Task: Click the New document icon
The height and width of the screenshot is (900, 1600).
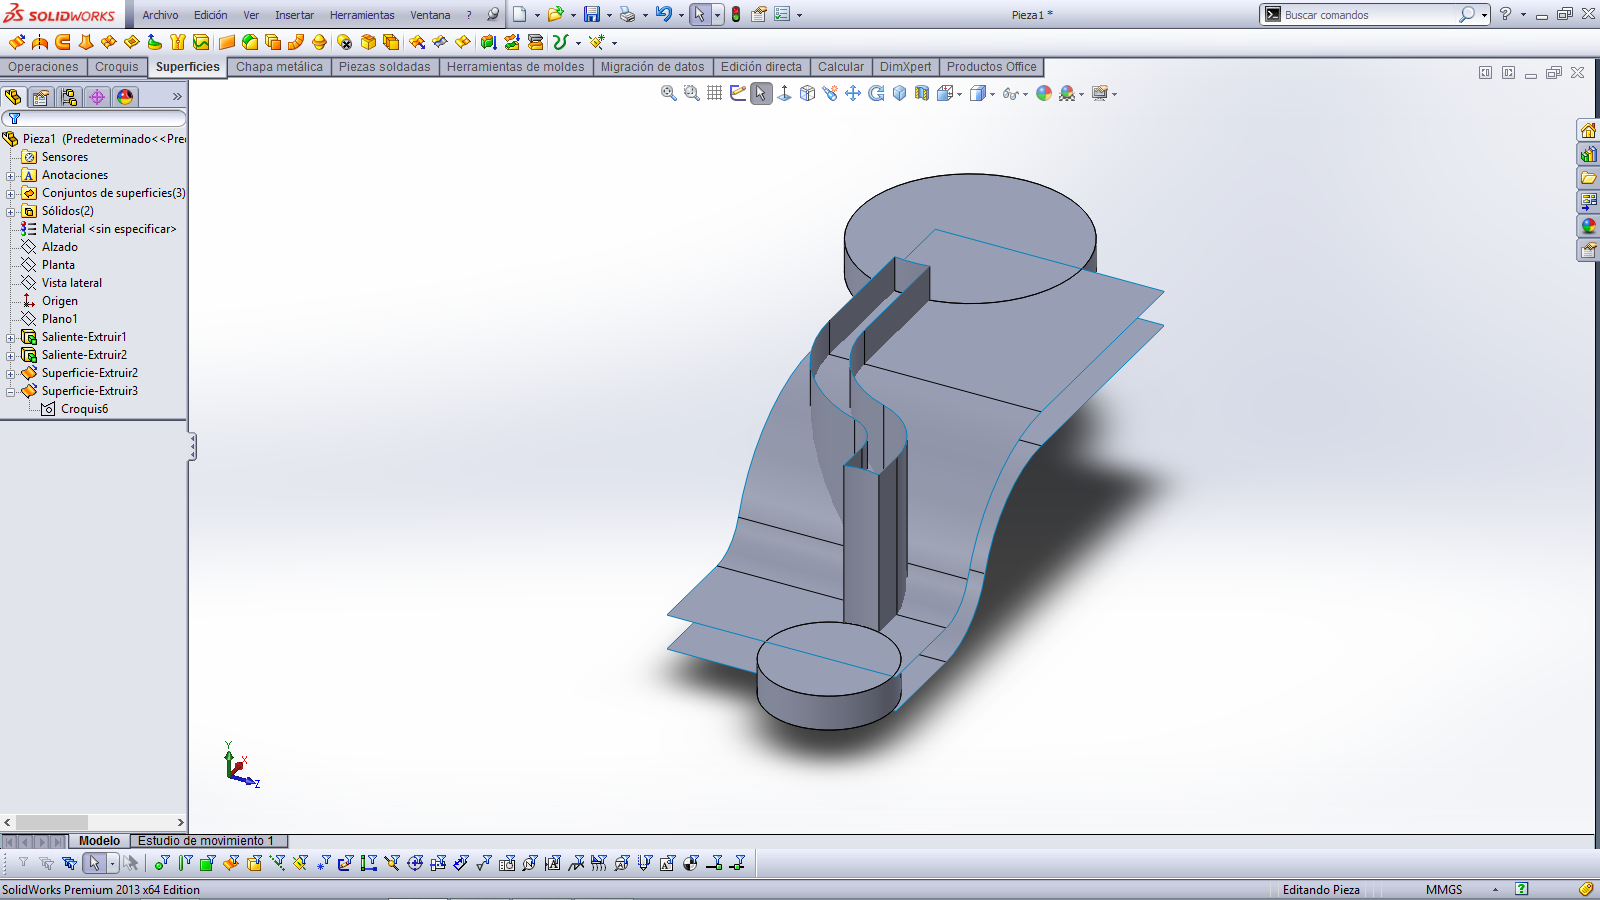Action: (x=520, y=14)
